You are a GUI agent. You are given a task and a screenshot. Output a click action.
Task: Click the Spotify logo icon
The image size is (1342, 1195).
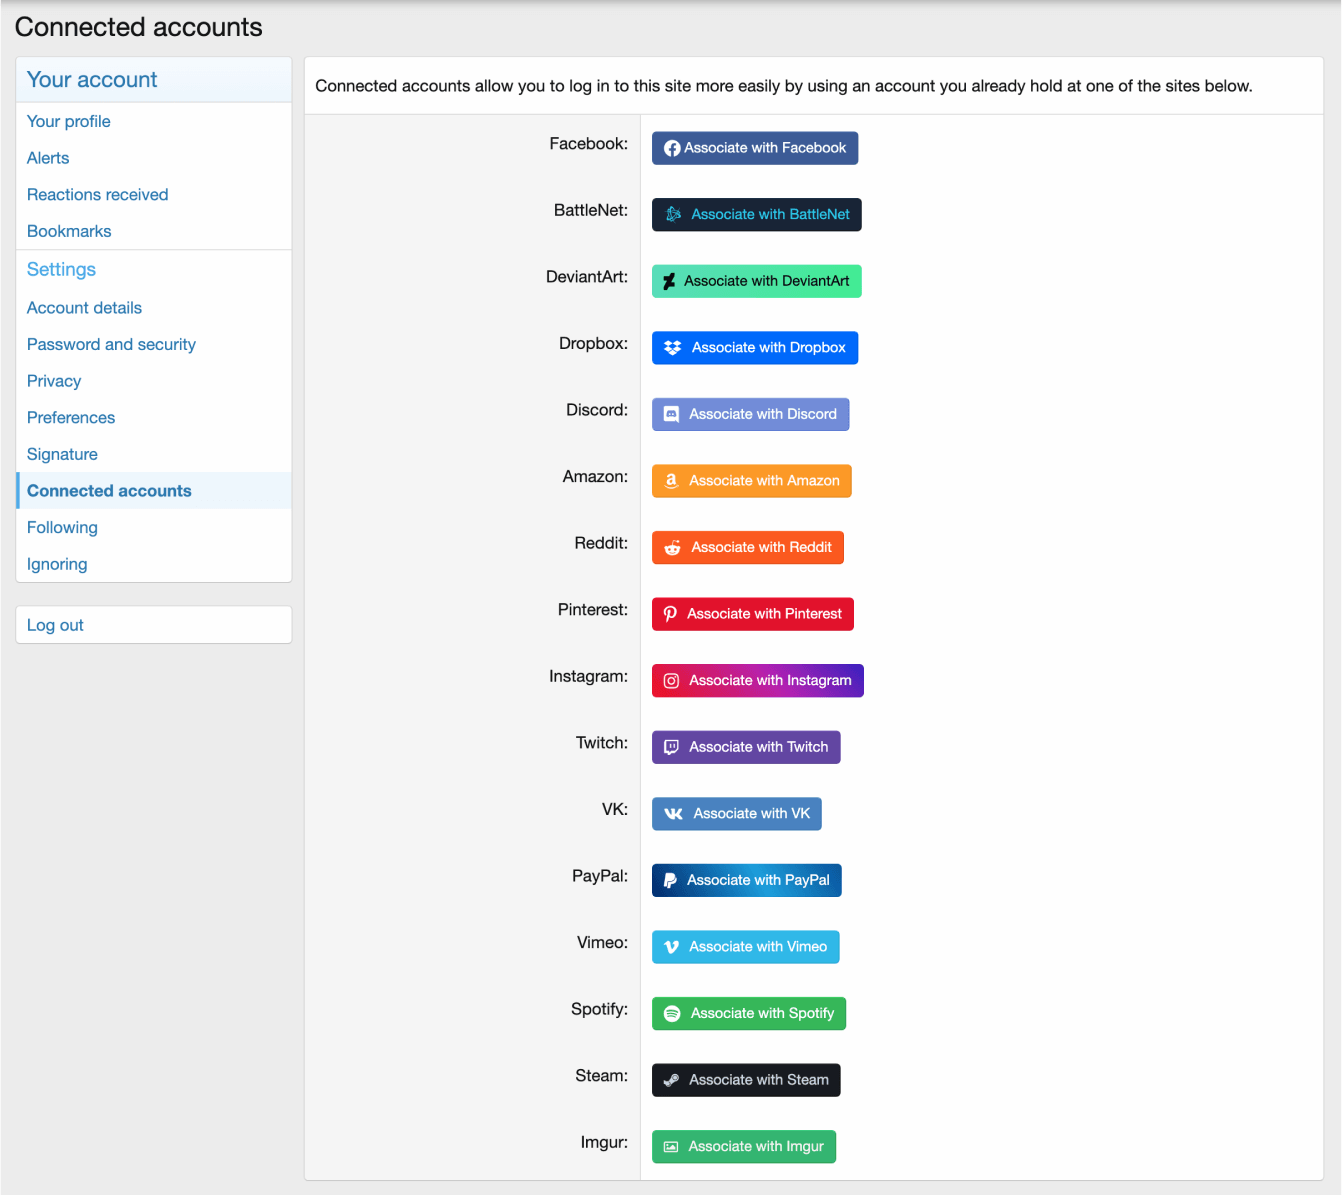click(673, 1013)
